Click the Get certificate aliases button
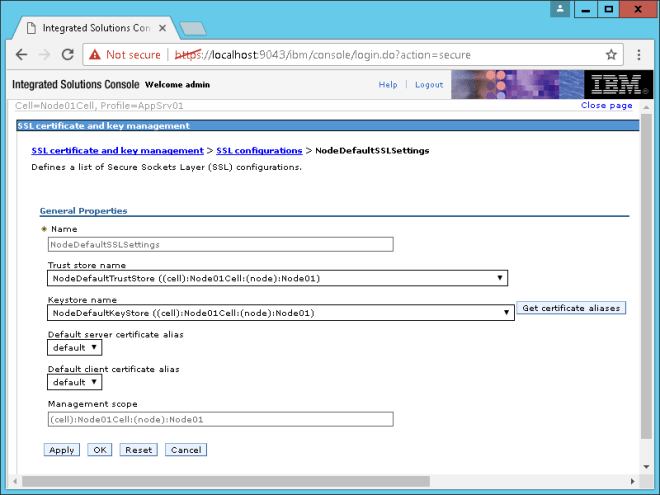The height and width of the screenshot is (495, 660). coord(571,308)
